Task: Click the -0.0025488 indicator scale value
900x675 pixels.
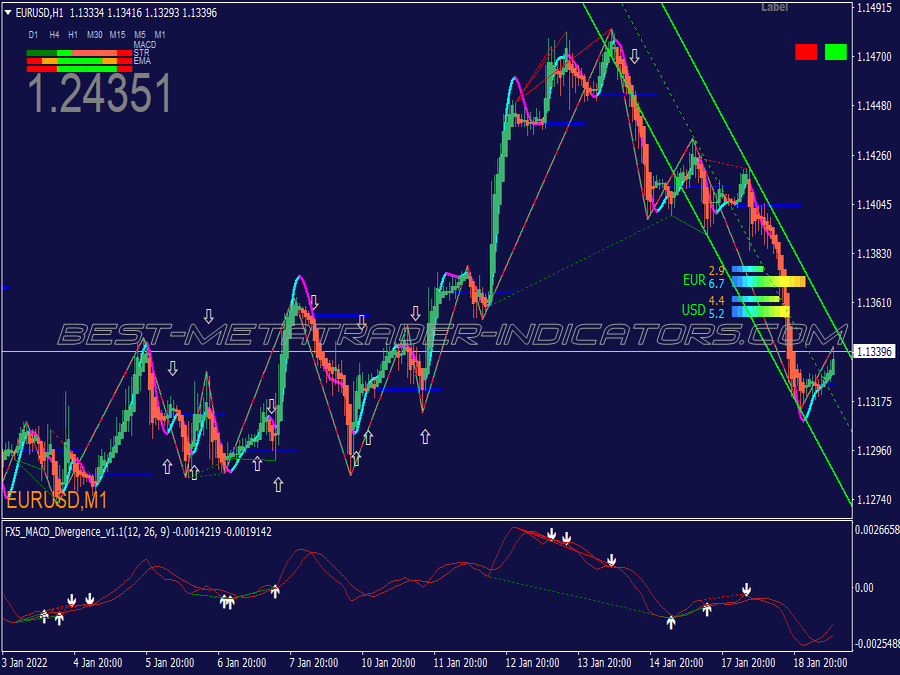Action: click(x=877, y=644)
